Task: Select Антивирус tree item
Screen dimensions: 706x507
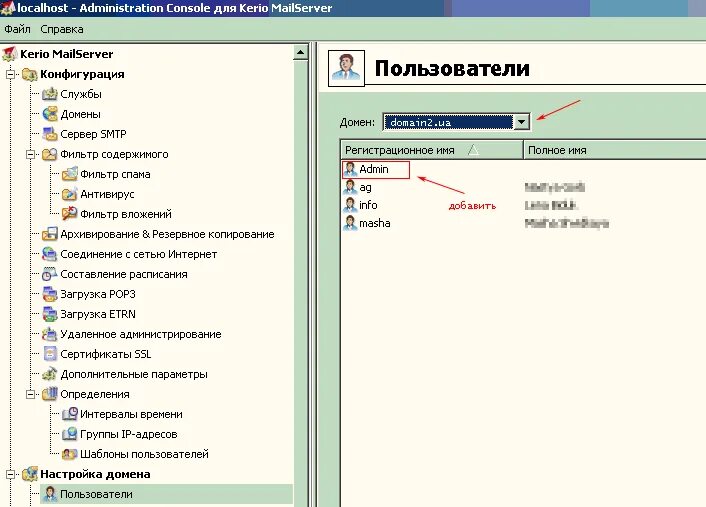Action: (x=107, y=195)
